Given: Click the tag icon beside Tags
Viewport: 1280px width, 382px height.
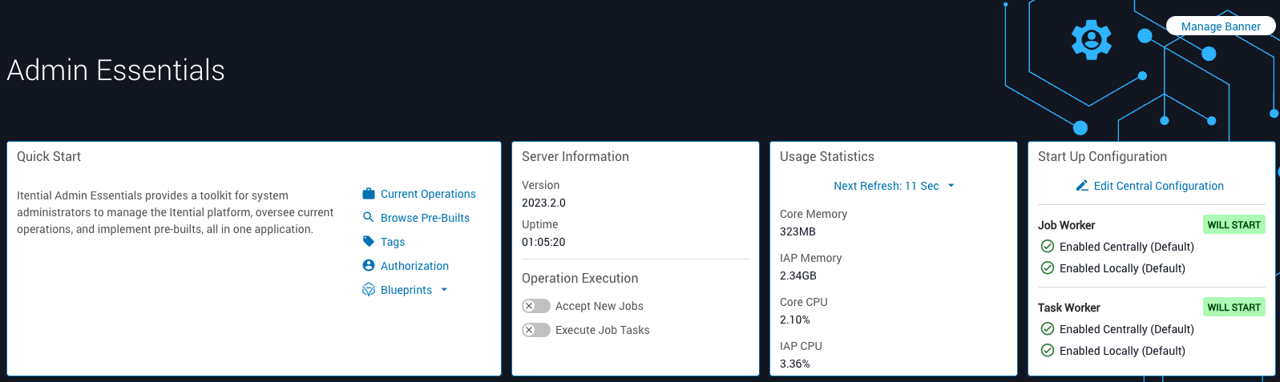Looking at the screenshot, I should [x=368, y=242].
